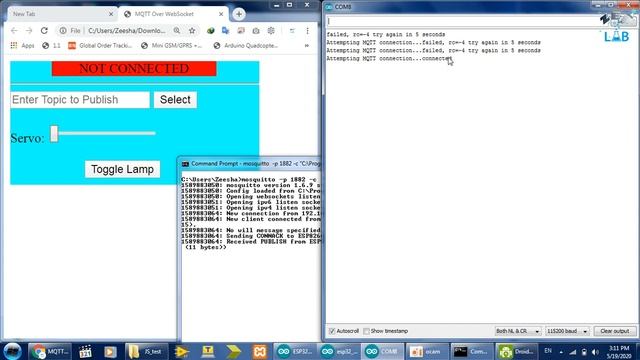Image resolution: width=640 pixels, height=360 pixels.
Task: Expand the hidden bookmarks chevron
Action: 307,45
